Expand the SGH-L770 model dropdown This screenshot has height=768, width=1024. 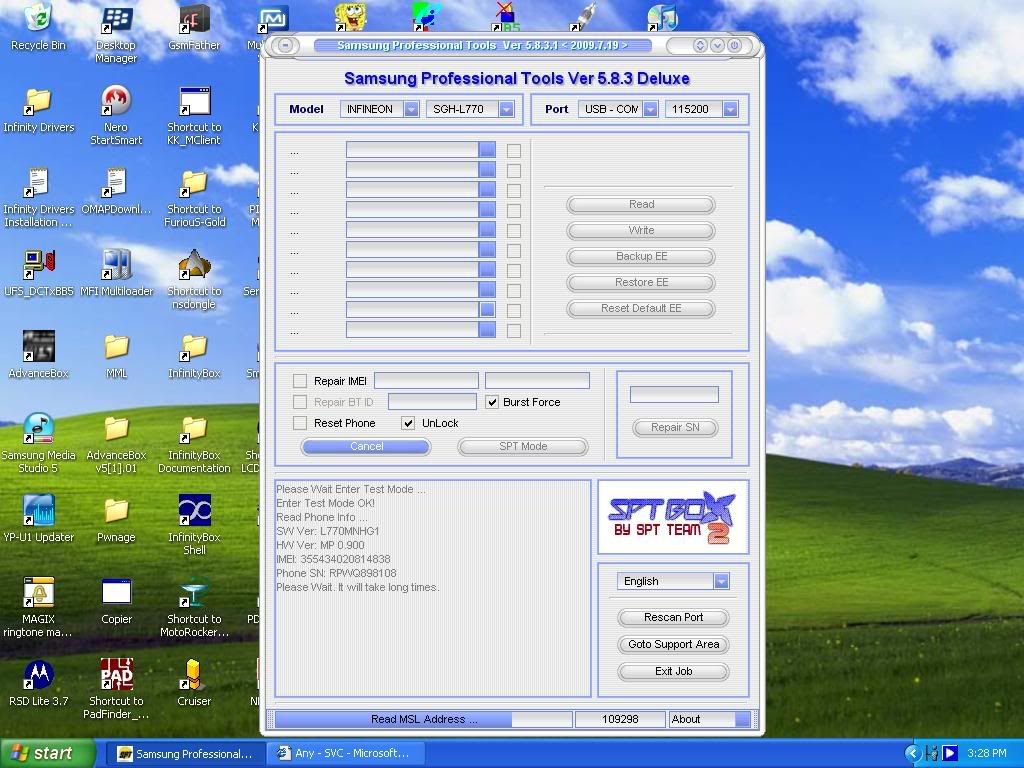(x=506, y=109)
